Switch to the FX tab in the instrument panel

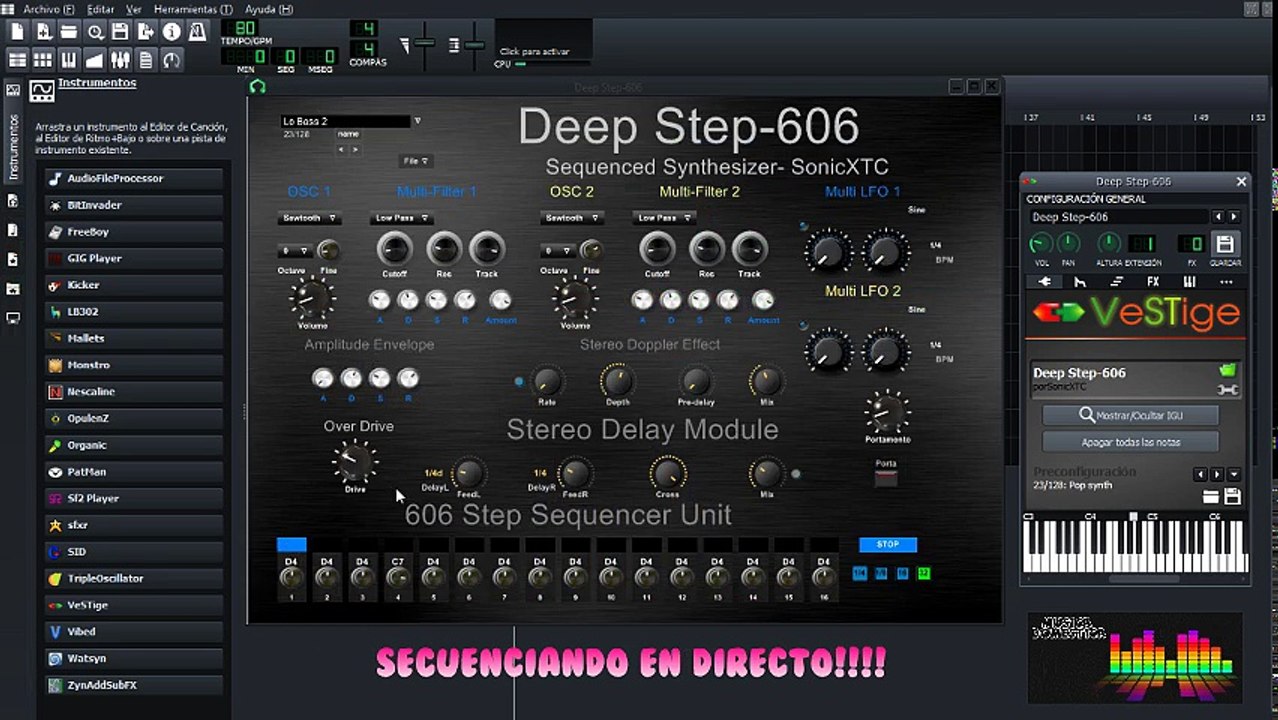[x=1153, y=282]
